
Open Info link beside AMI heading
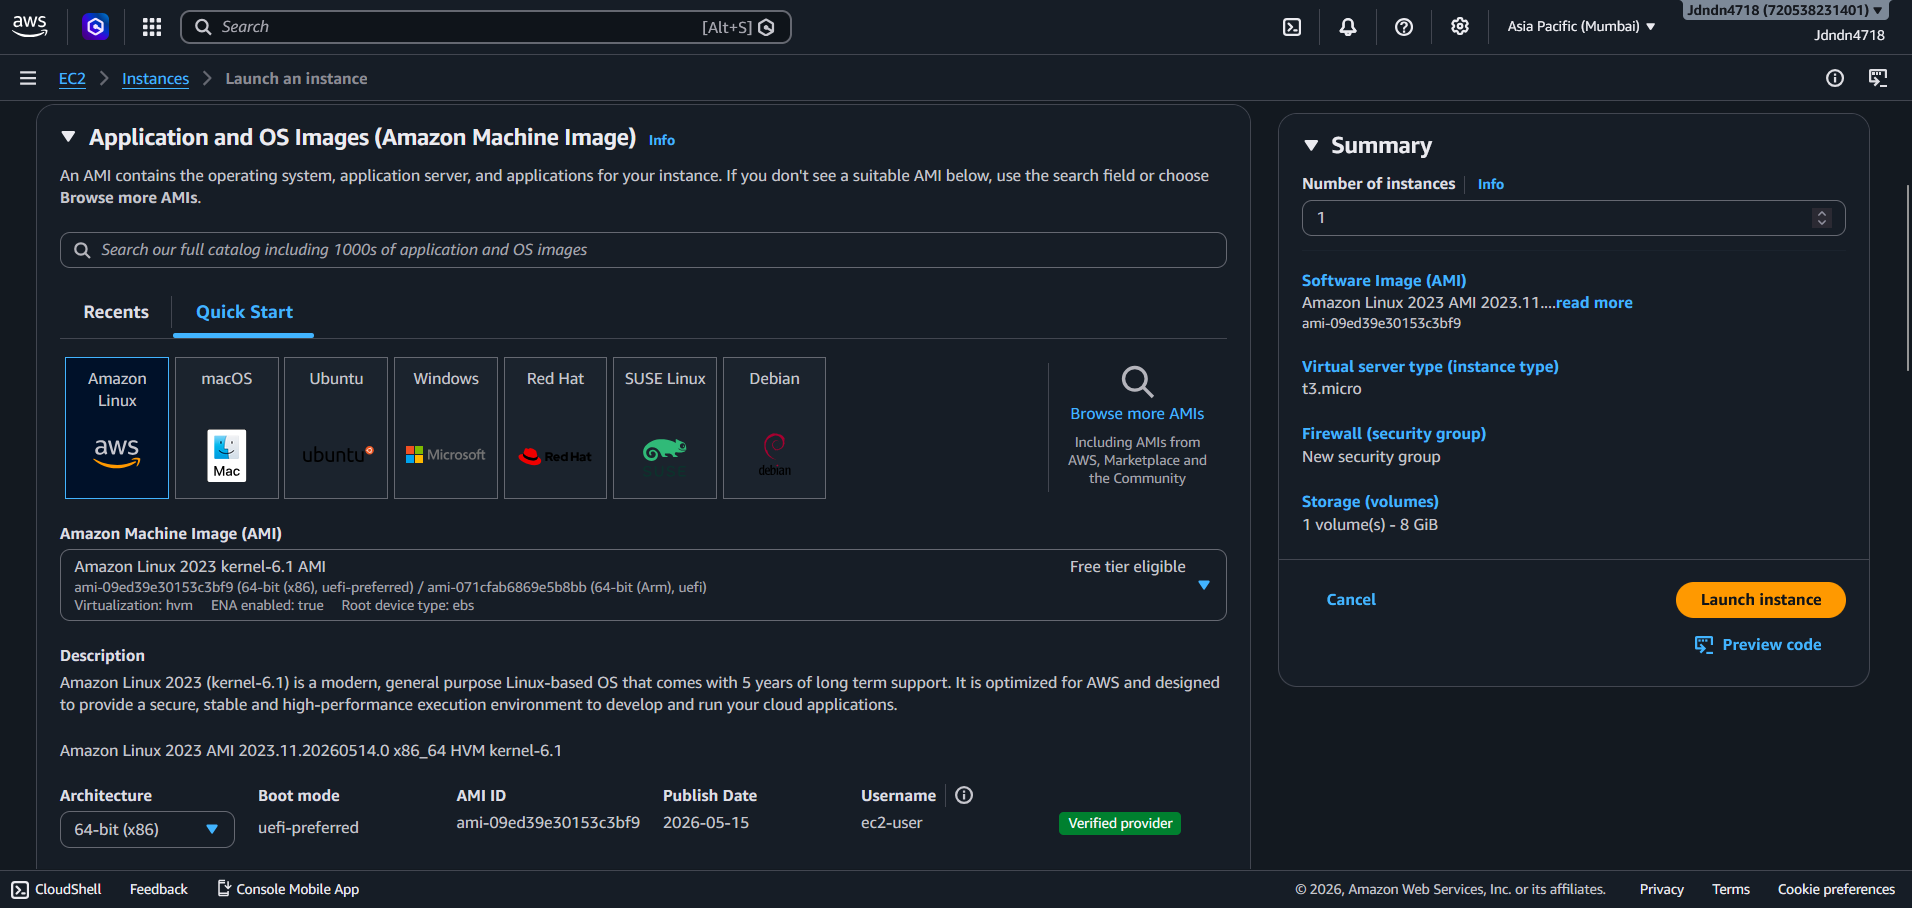[x=662, y=140]
